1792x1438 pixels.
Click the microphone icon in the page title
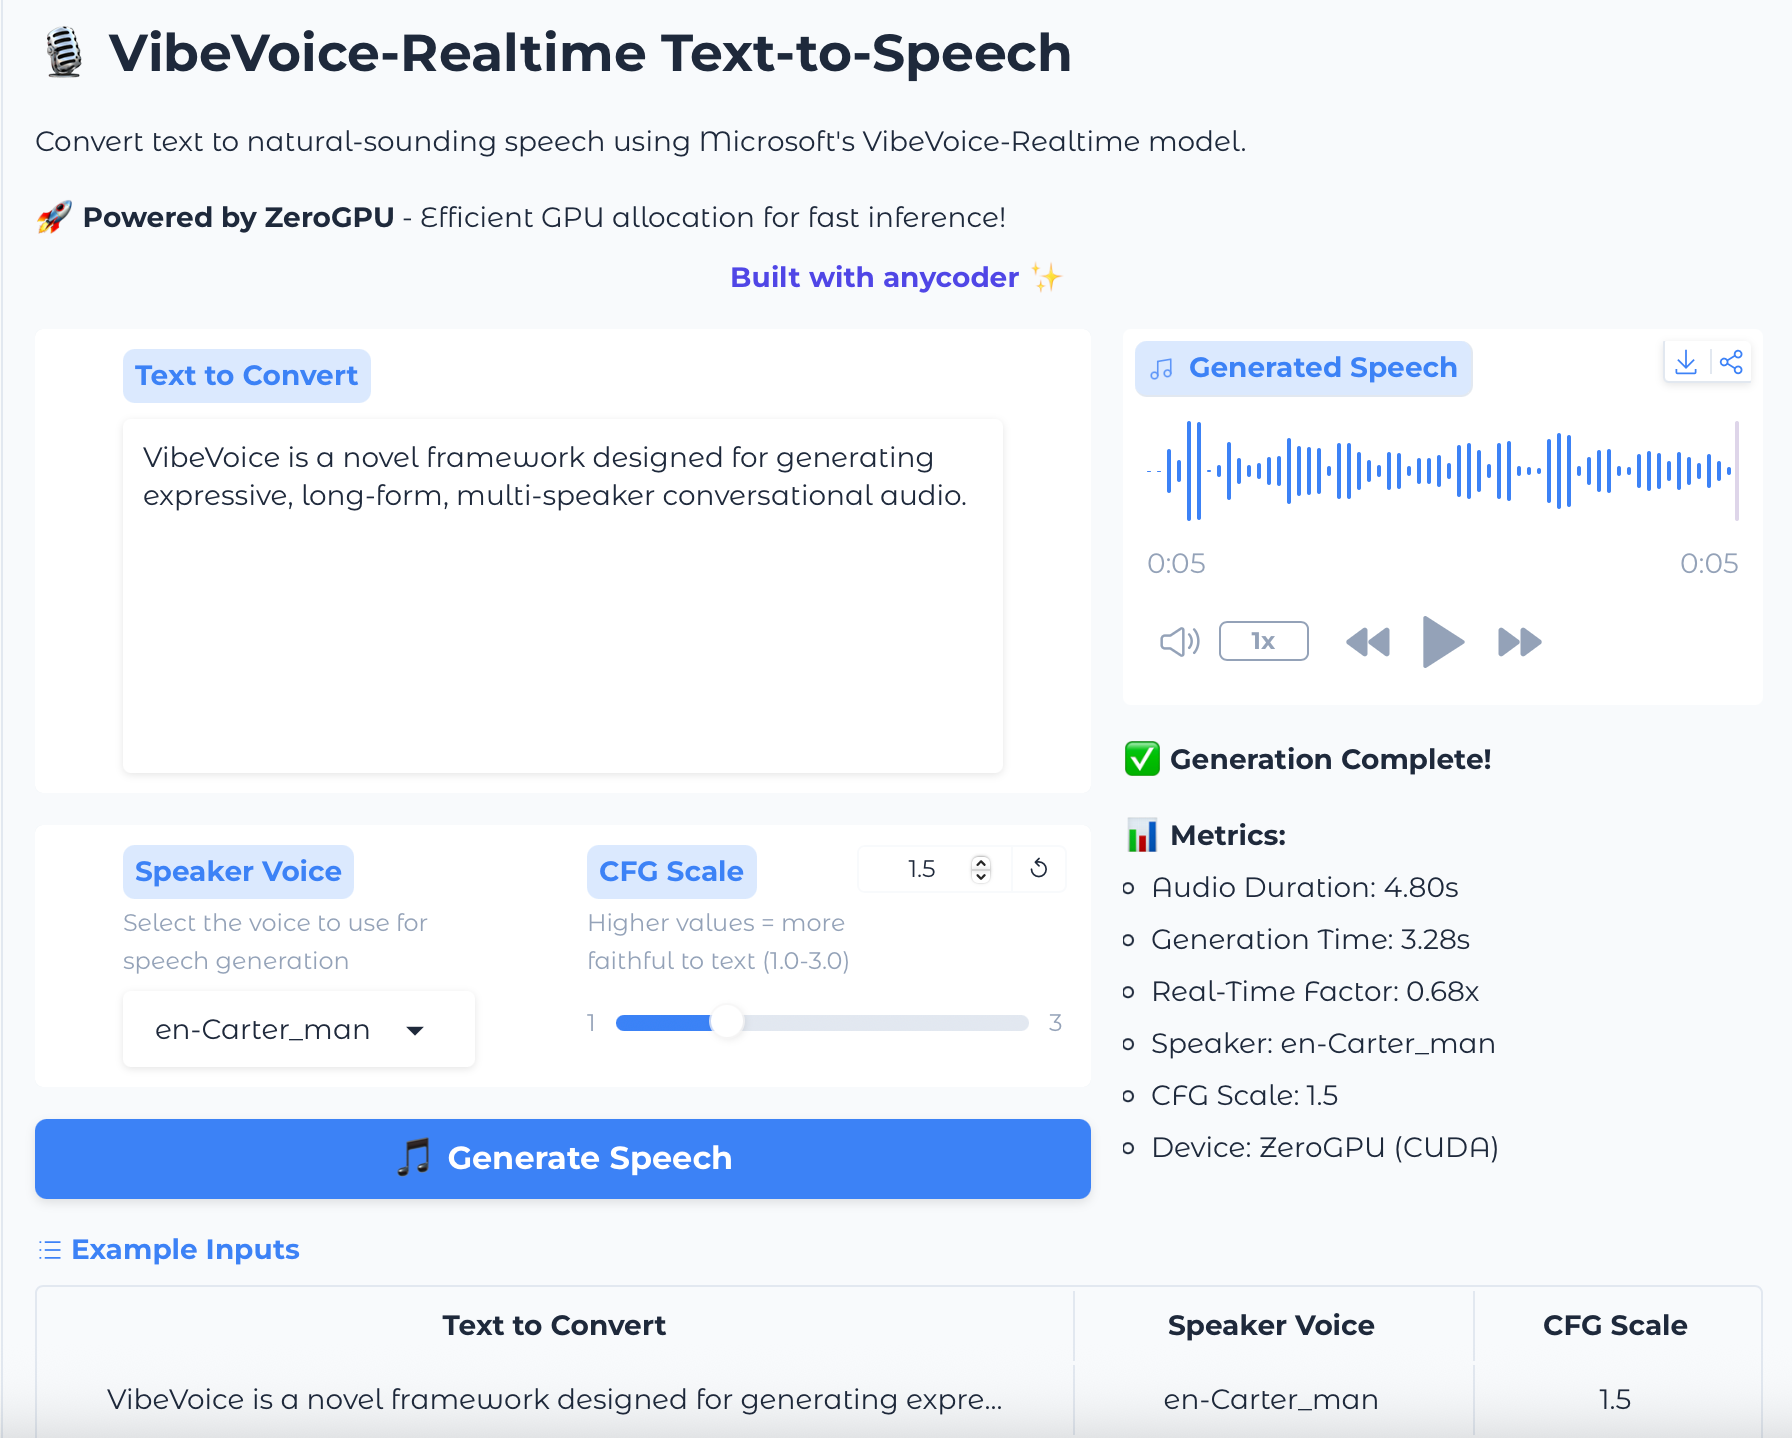coord(62,51)
